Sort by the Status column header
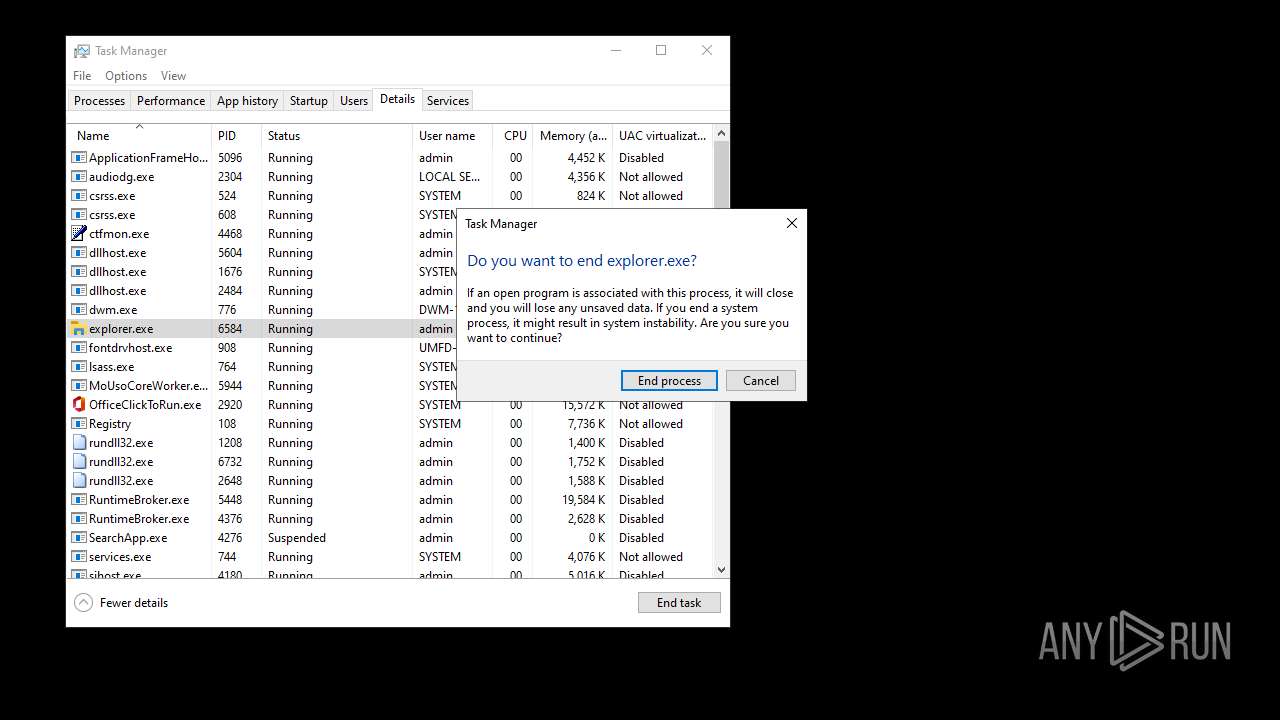Viewport: 1280px width, 720px height. 337,135
